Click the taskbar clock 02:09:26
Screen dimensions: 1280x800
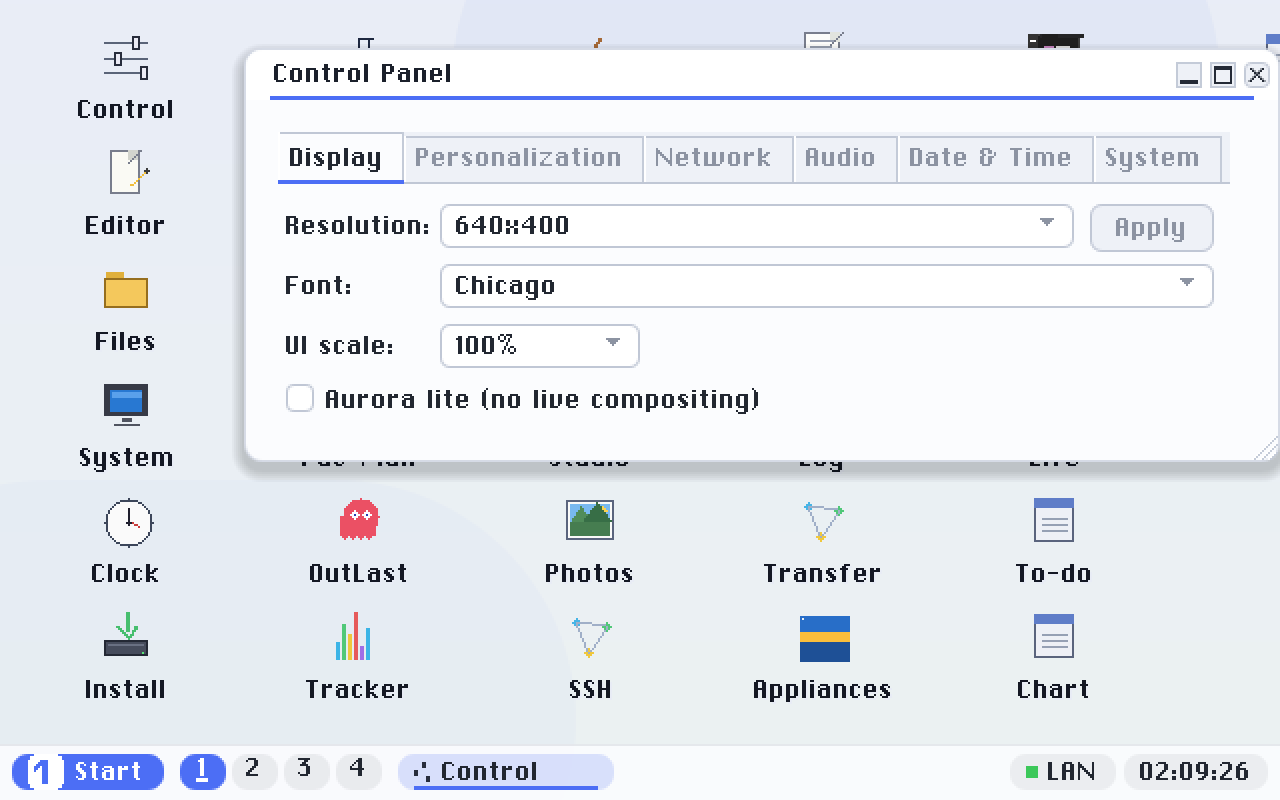pos(1194,772)
